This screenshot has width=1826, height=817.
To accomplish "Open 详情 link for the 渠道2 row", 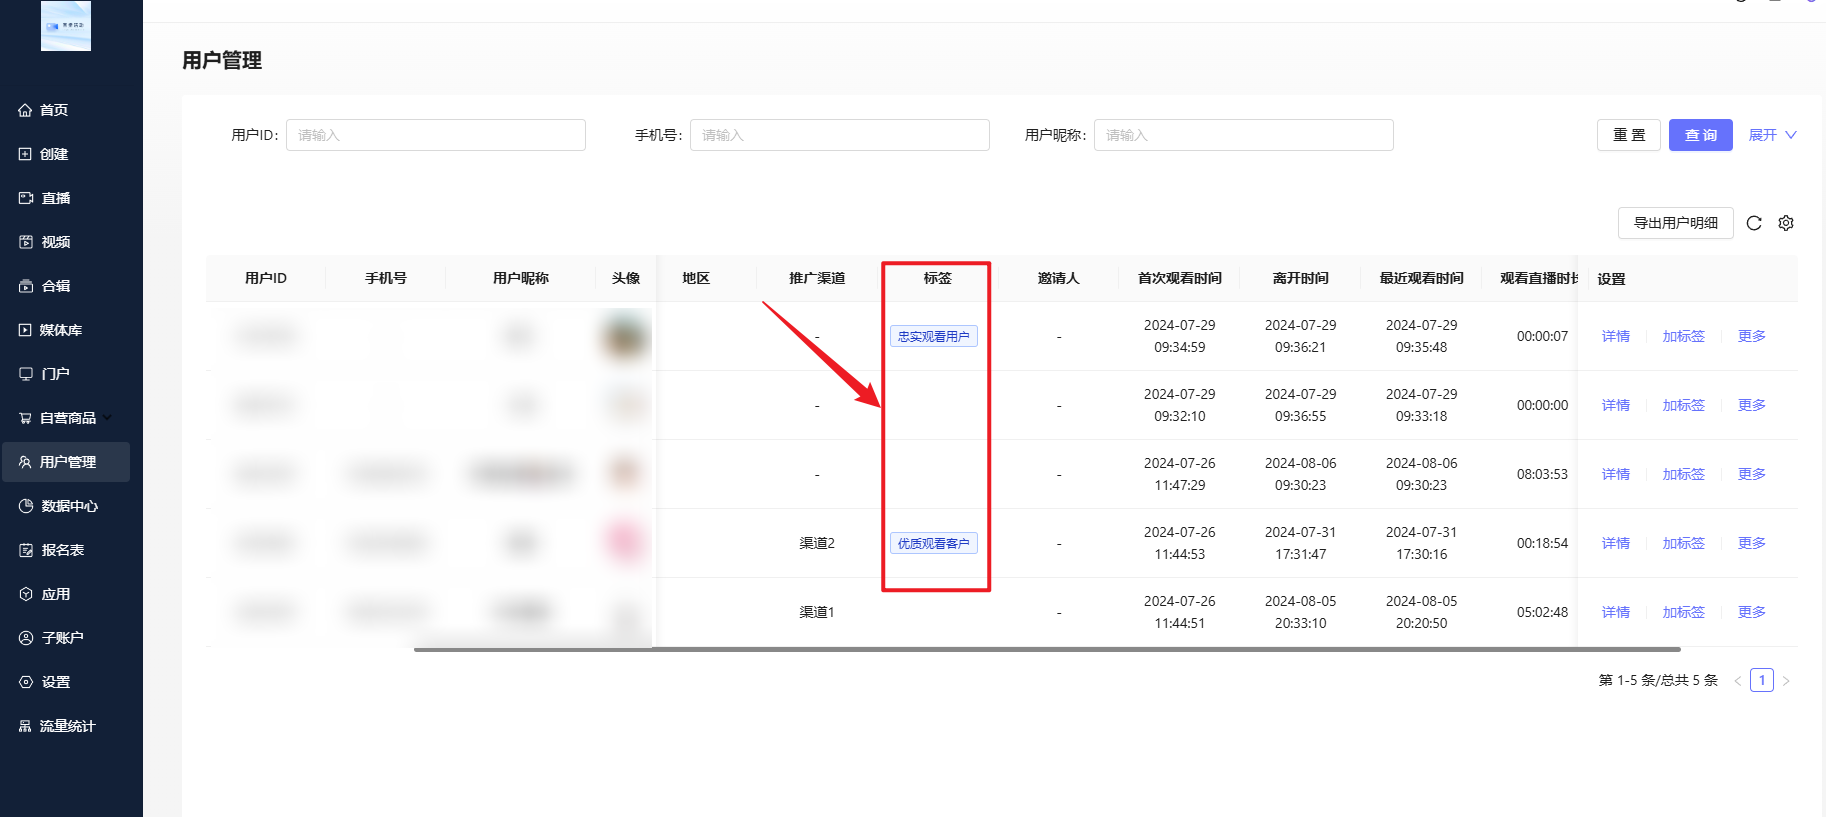I will [1615, 543].
